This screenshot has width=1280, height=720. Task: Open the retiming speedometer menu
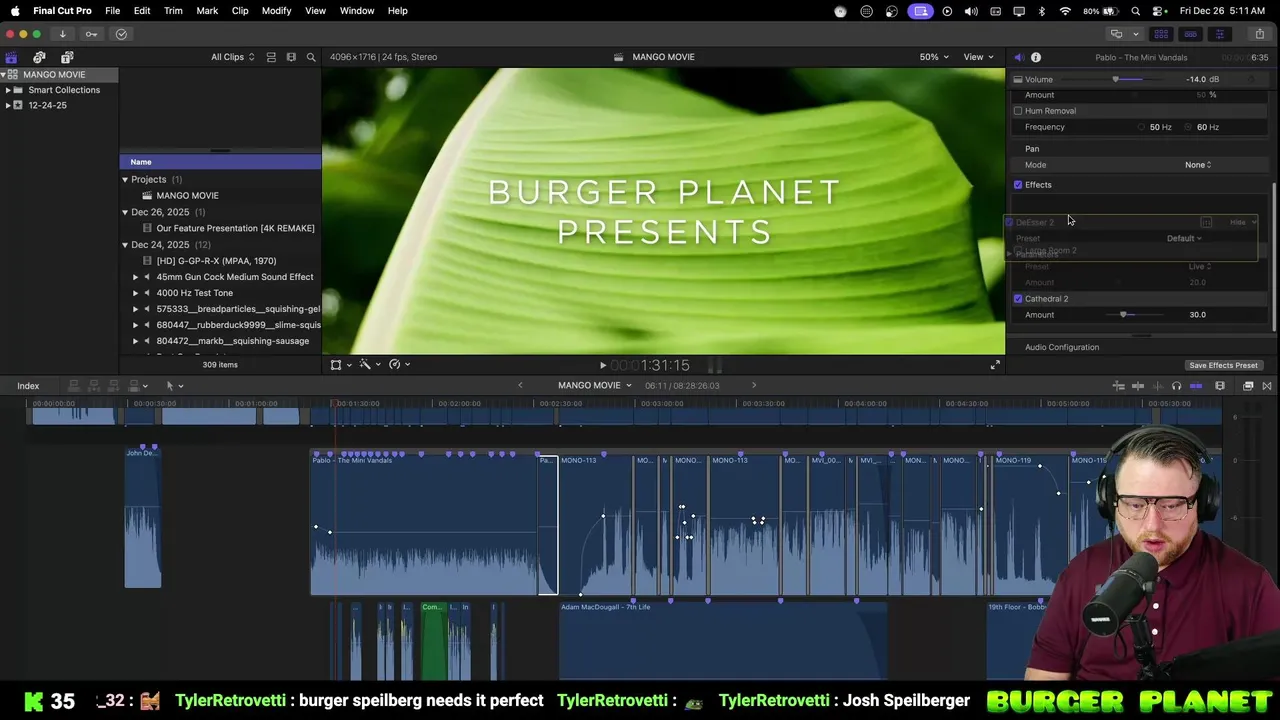398,365
